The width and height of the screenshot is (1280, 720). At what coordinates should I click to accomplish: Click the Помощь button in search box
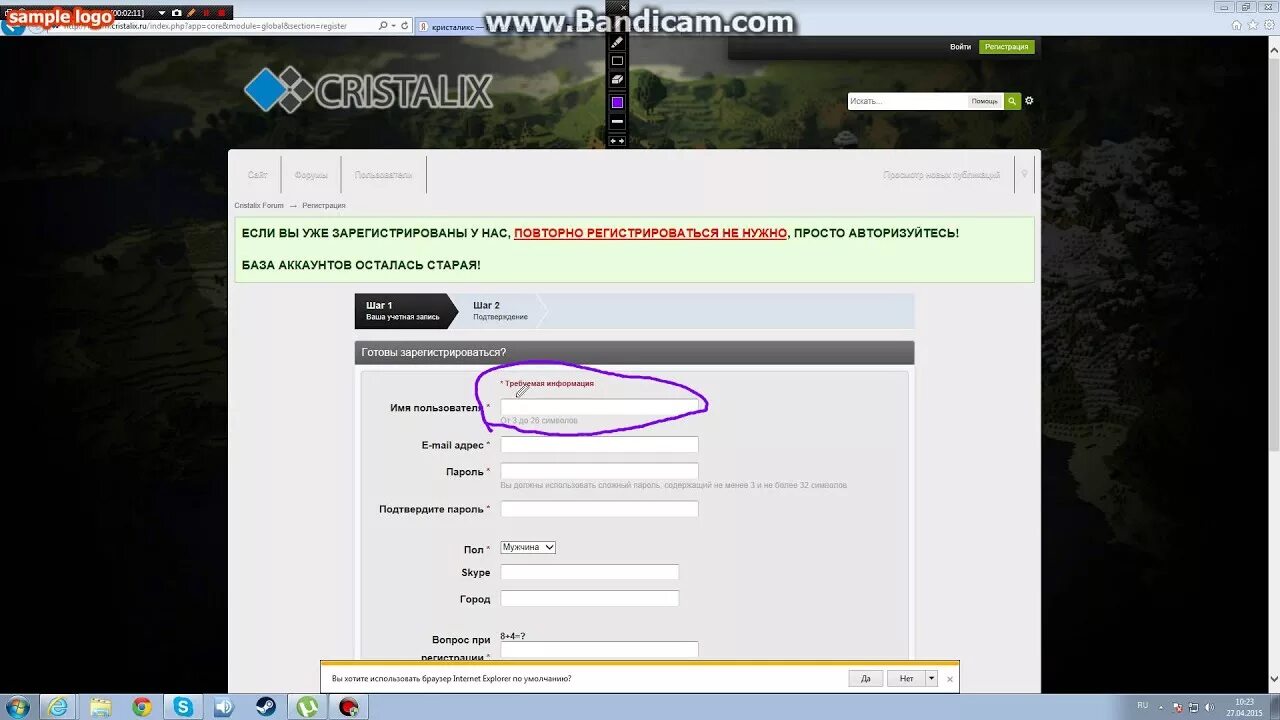[984, 101]
